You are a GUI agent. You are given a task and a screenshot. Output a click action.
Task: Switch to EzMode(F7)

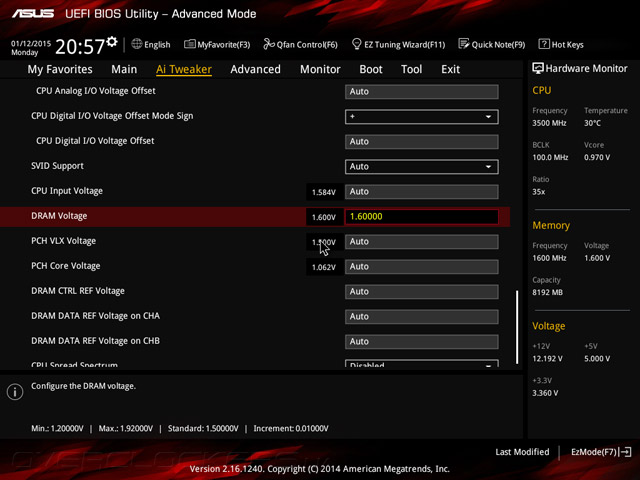594,452
